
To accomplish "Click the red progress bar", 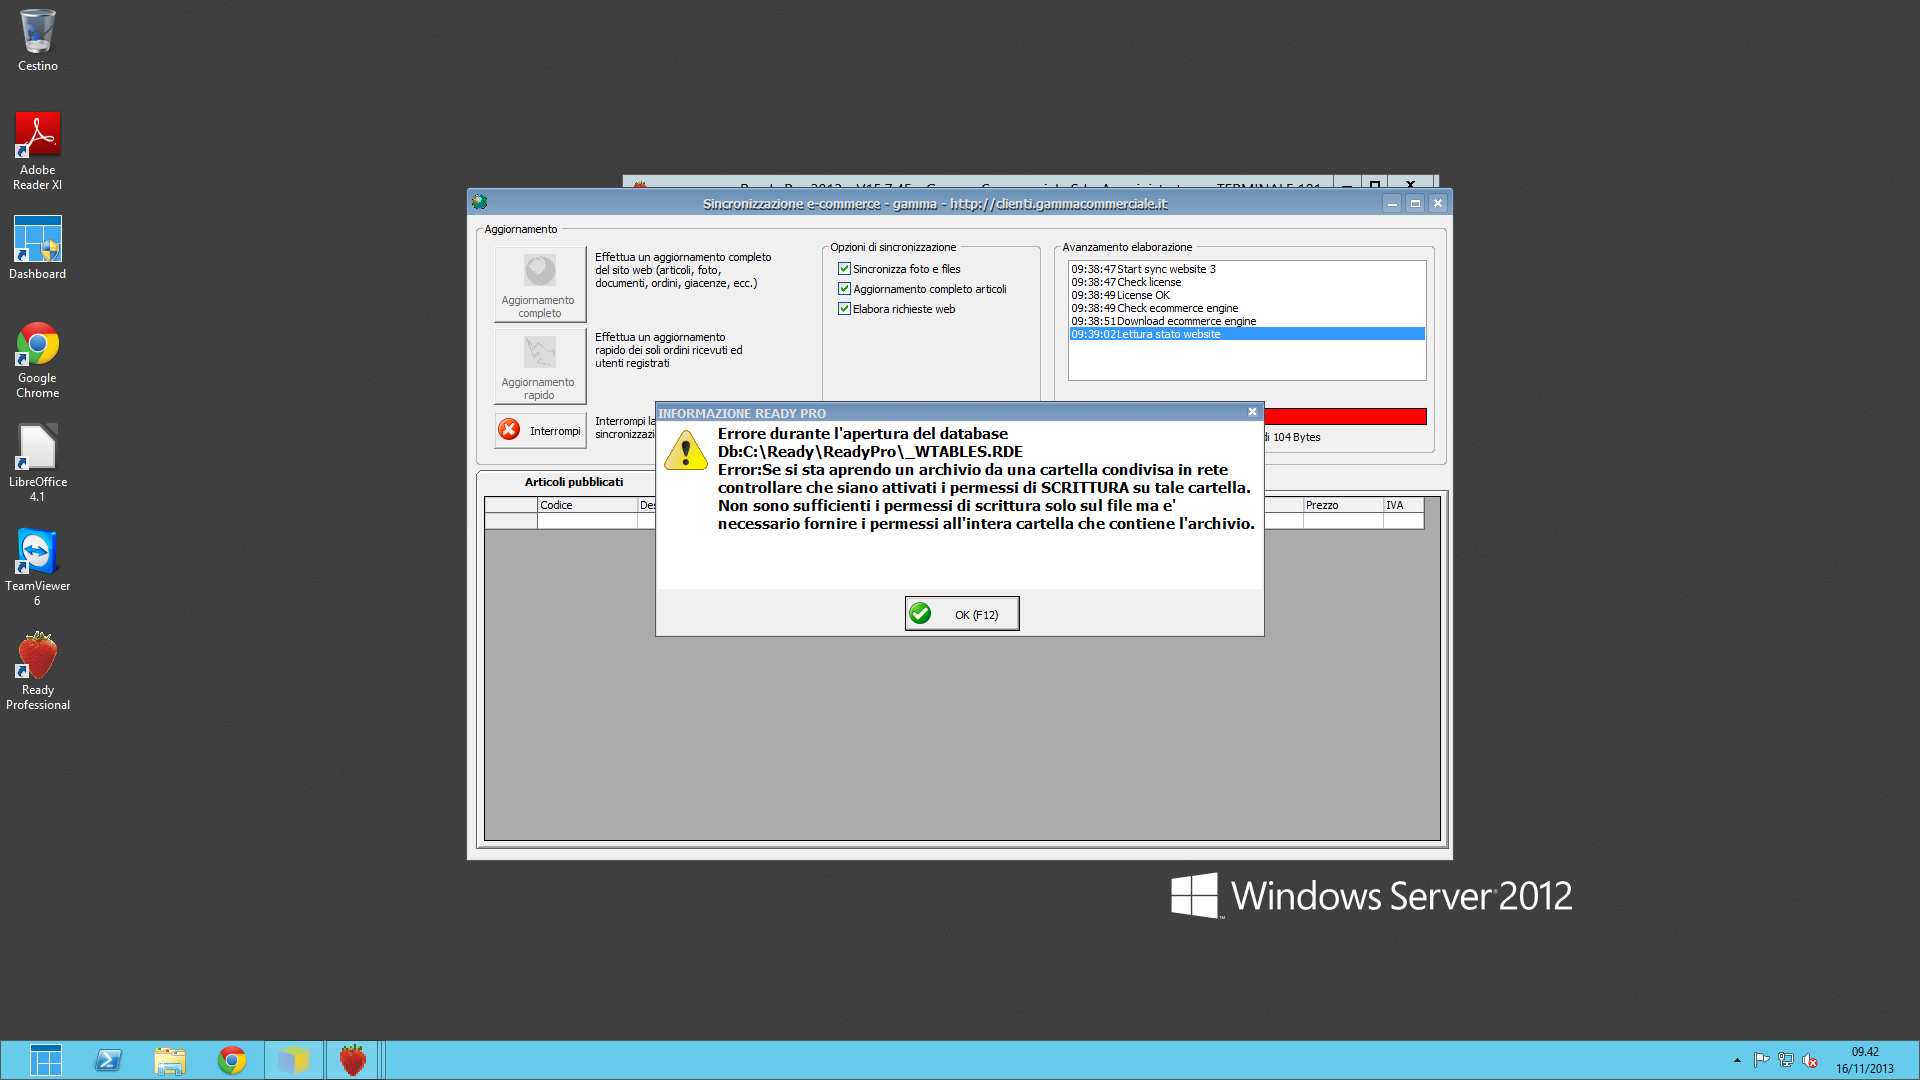I will tap(1344, 416).
